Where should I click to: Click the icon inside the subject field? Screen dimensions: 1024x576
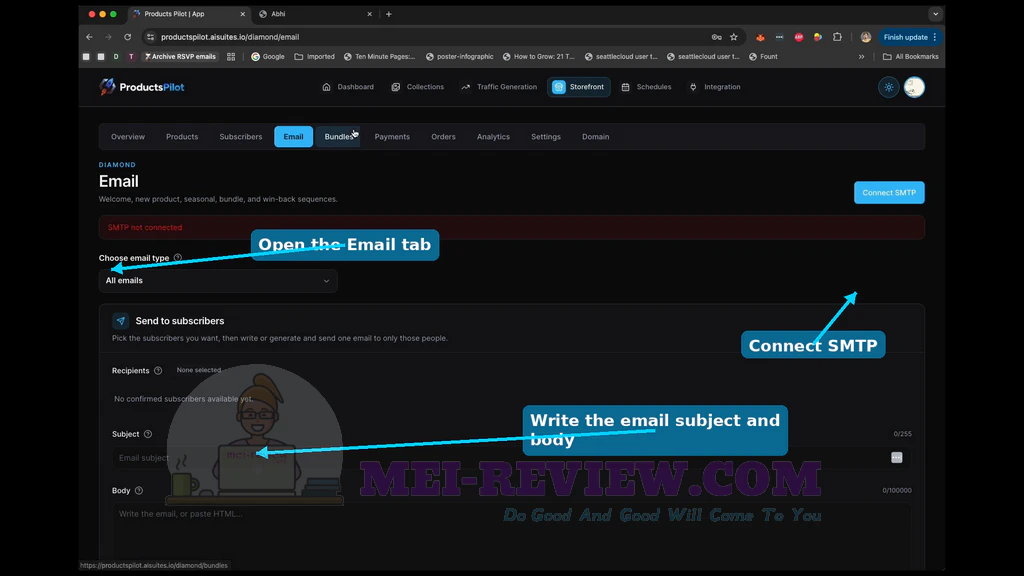tap(897, 458)
